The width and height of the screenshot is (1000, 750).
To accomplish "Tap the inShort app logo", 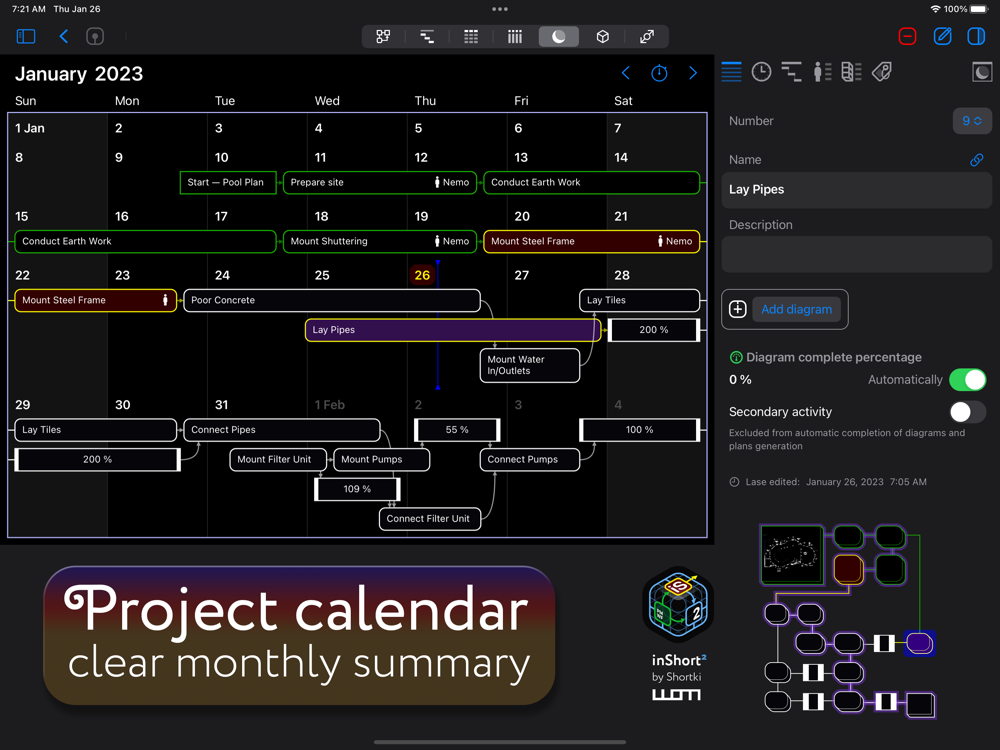I will tap(678, 605).
